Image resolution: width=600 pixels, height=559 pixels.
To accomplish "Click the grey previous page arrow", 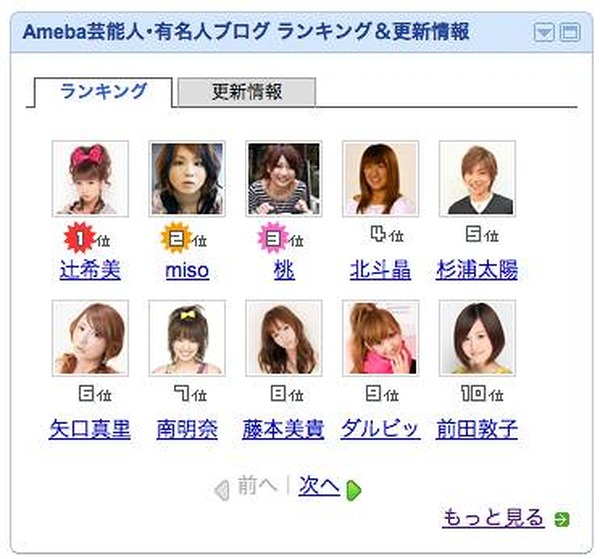I will coord(222,490).
